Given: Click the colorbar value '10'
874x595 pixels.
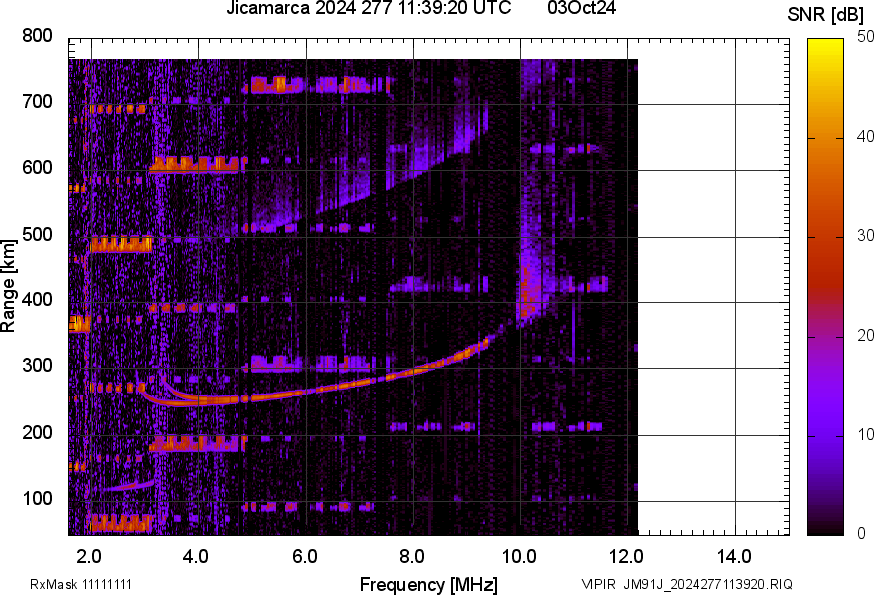Looking at the screenshot, I should point(866,434).
